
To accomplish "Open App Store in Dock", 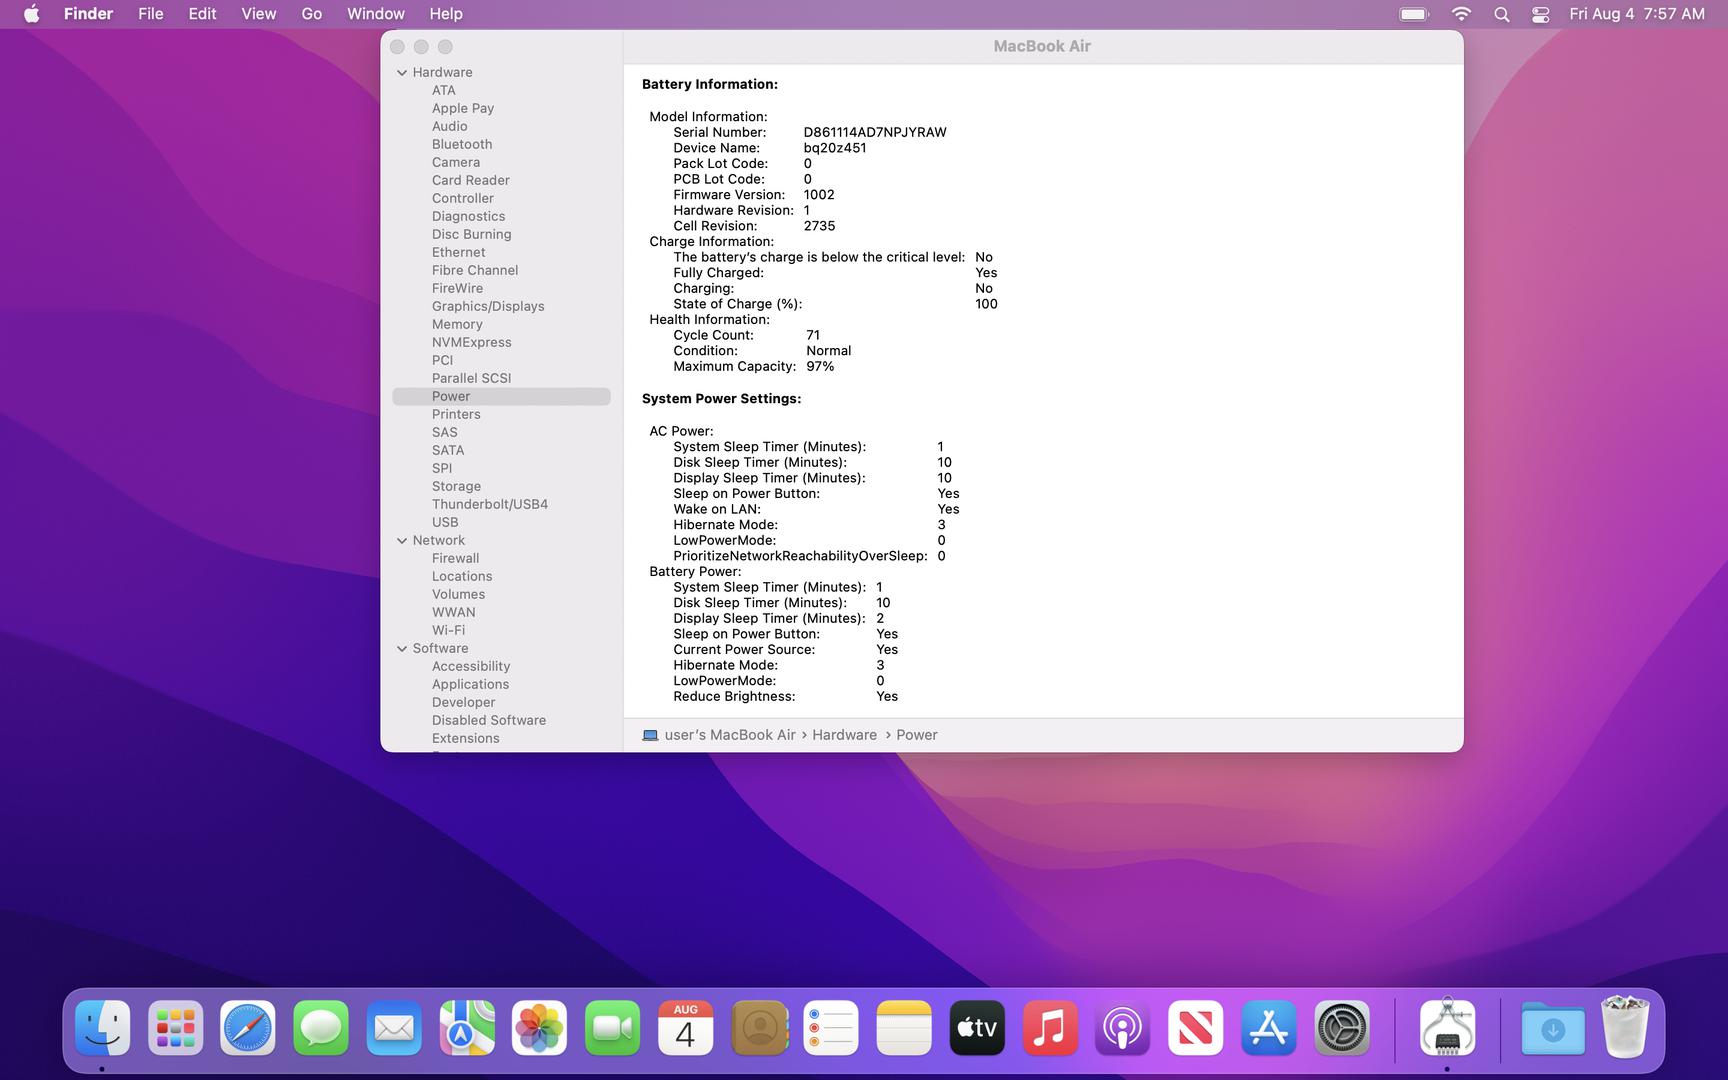I will 1268,1028.
